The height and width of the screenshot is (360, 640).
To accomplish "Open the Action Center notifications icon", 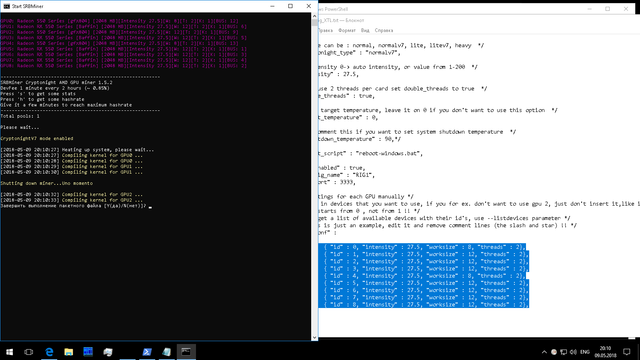I will (x=627, y=352).
